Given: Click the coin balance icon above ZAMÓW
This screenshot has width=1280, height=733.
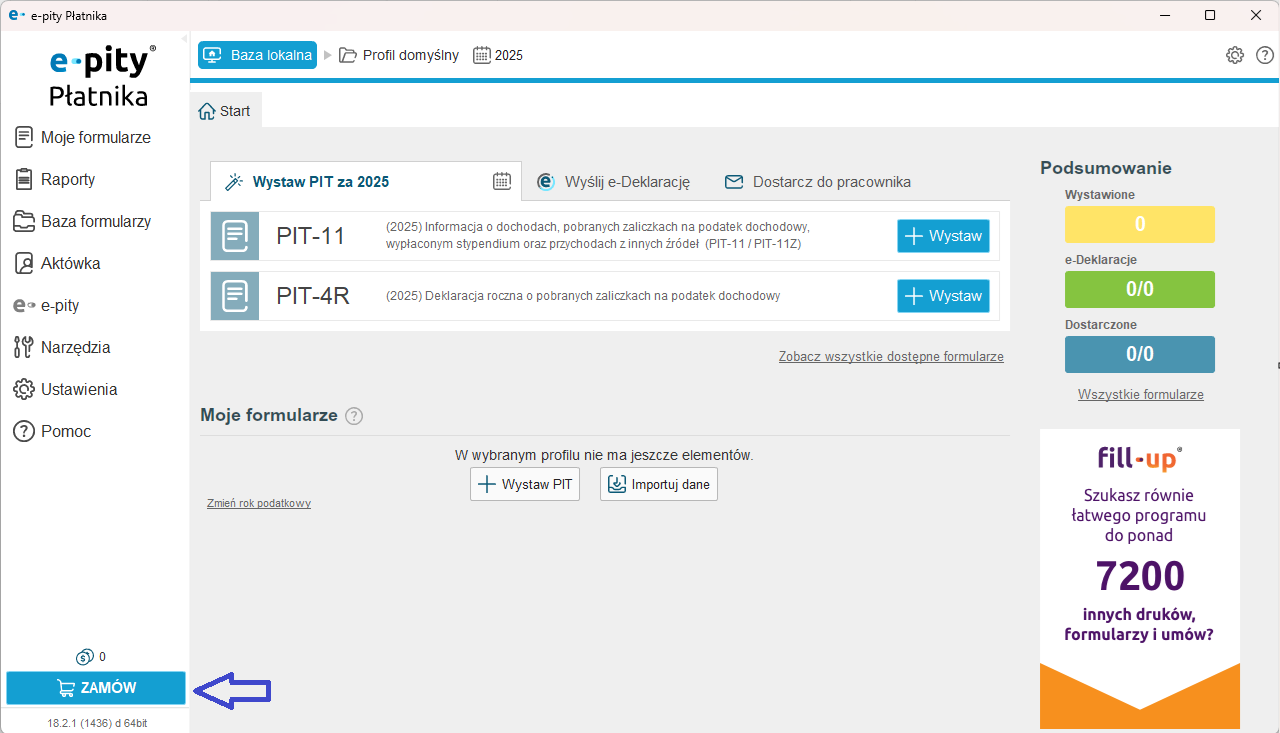Looking at the screenshot, I should tap(84, 657).
